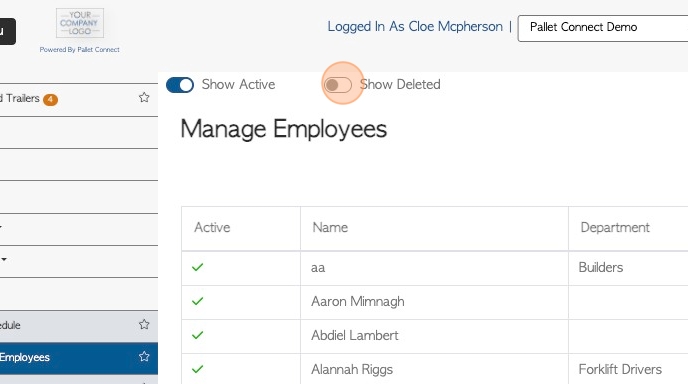688x384 pixels.
Task: Click the orange 4 badge on Trailers
Action: click(50, 100)
